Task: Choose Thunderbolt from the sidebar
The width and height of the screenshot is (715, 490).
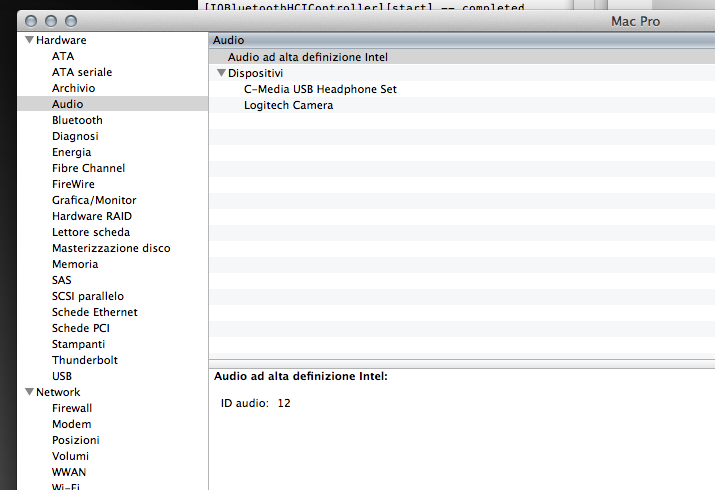Action: (x=85, y=360)
